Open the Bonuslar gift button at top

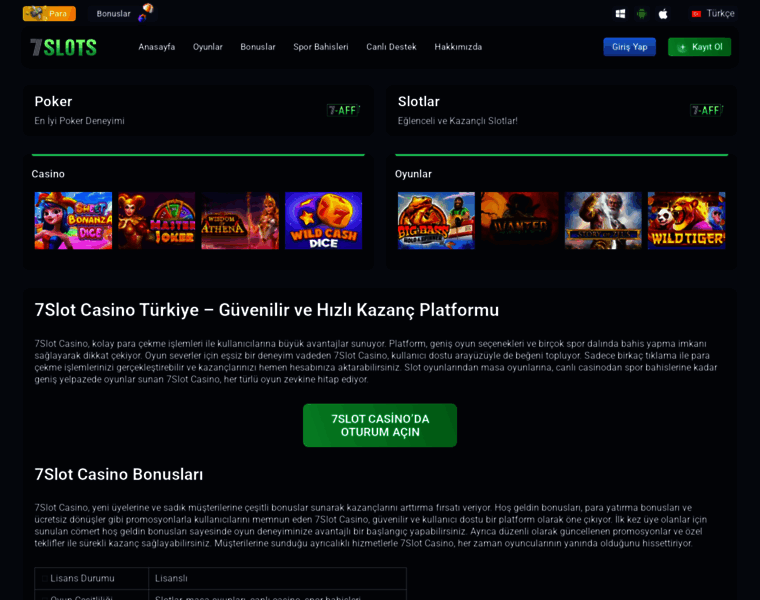click(124, 13)
